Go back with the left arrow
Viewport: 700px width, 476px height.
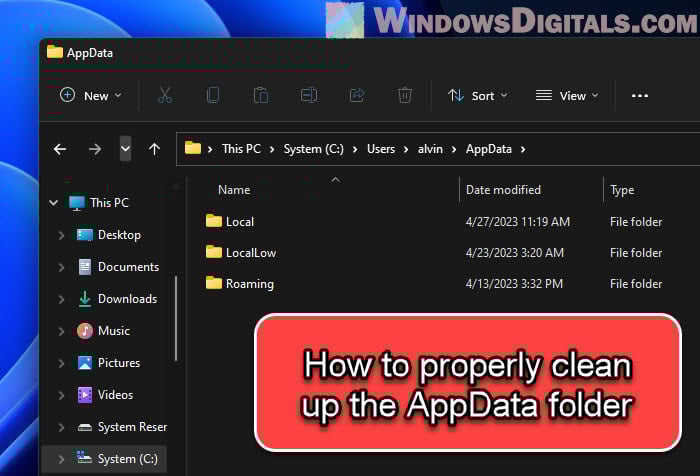(60, 149)
